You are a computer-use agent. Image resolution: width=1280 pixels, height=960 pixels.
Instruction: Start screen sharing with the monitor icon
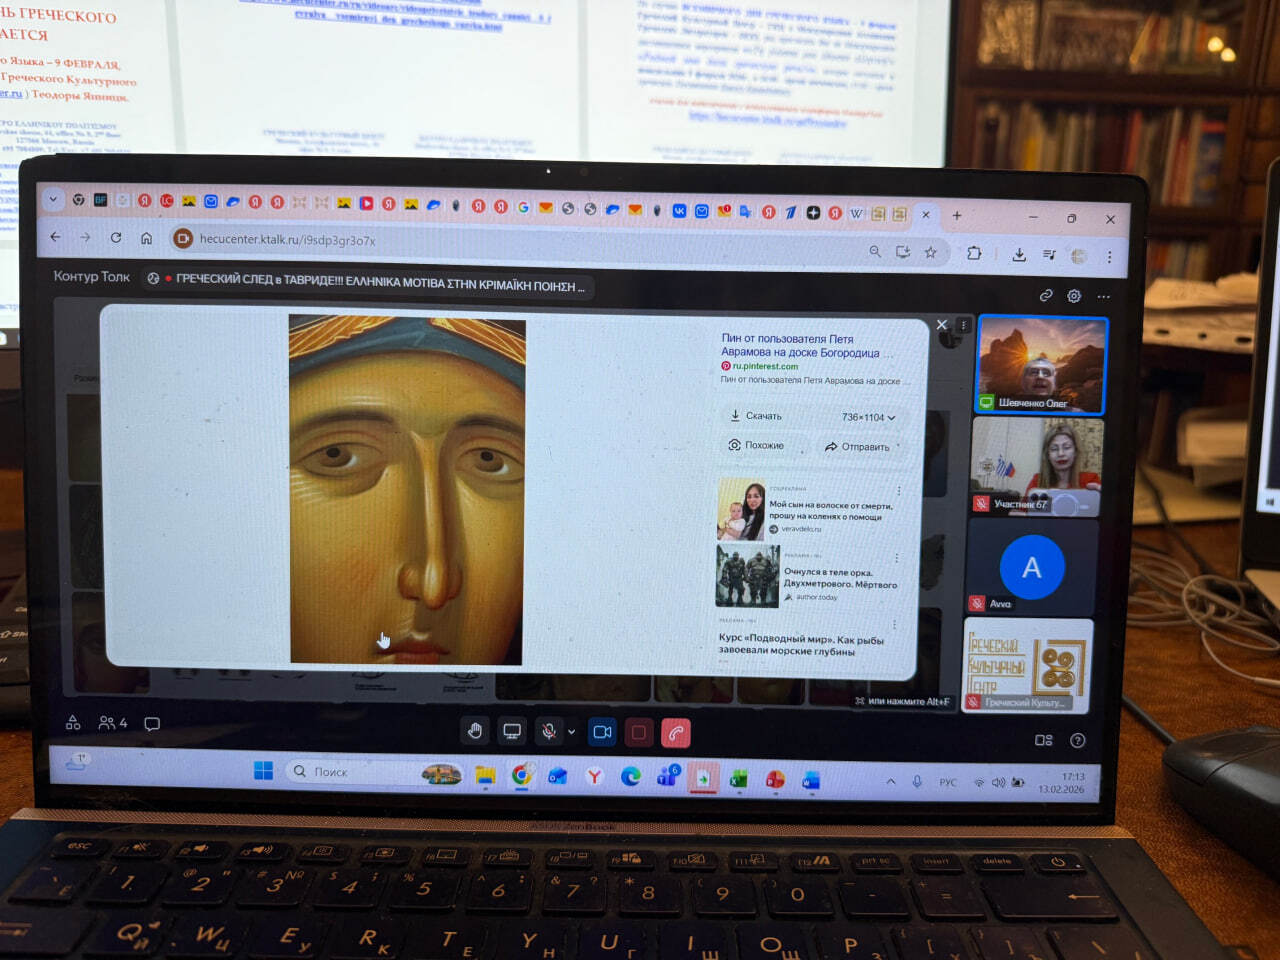512,731
